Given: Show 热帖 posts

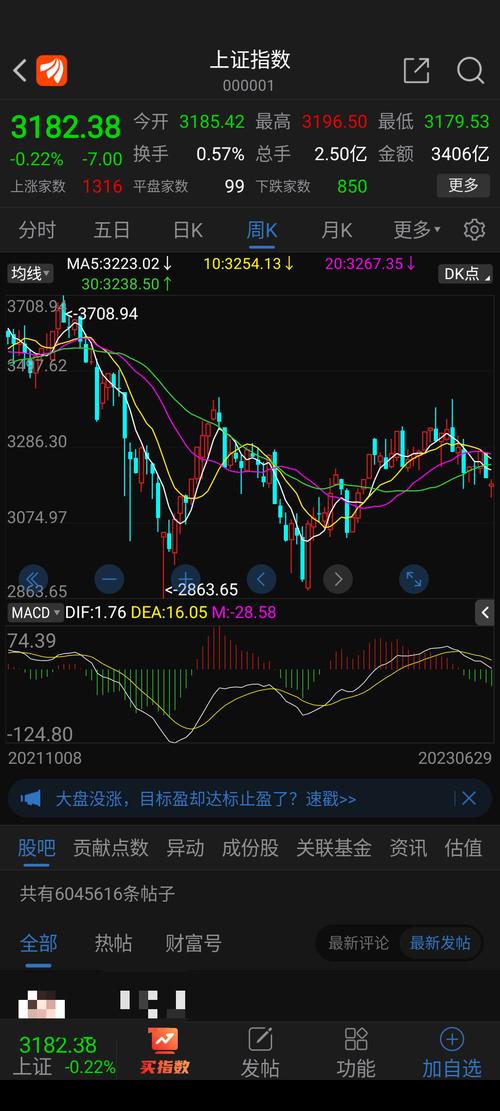Looking at the screenshot, I should (x=113, y=943).
